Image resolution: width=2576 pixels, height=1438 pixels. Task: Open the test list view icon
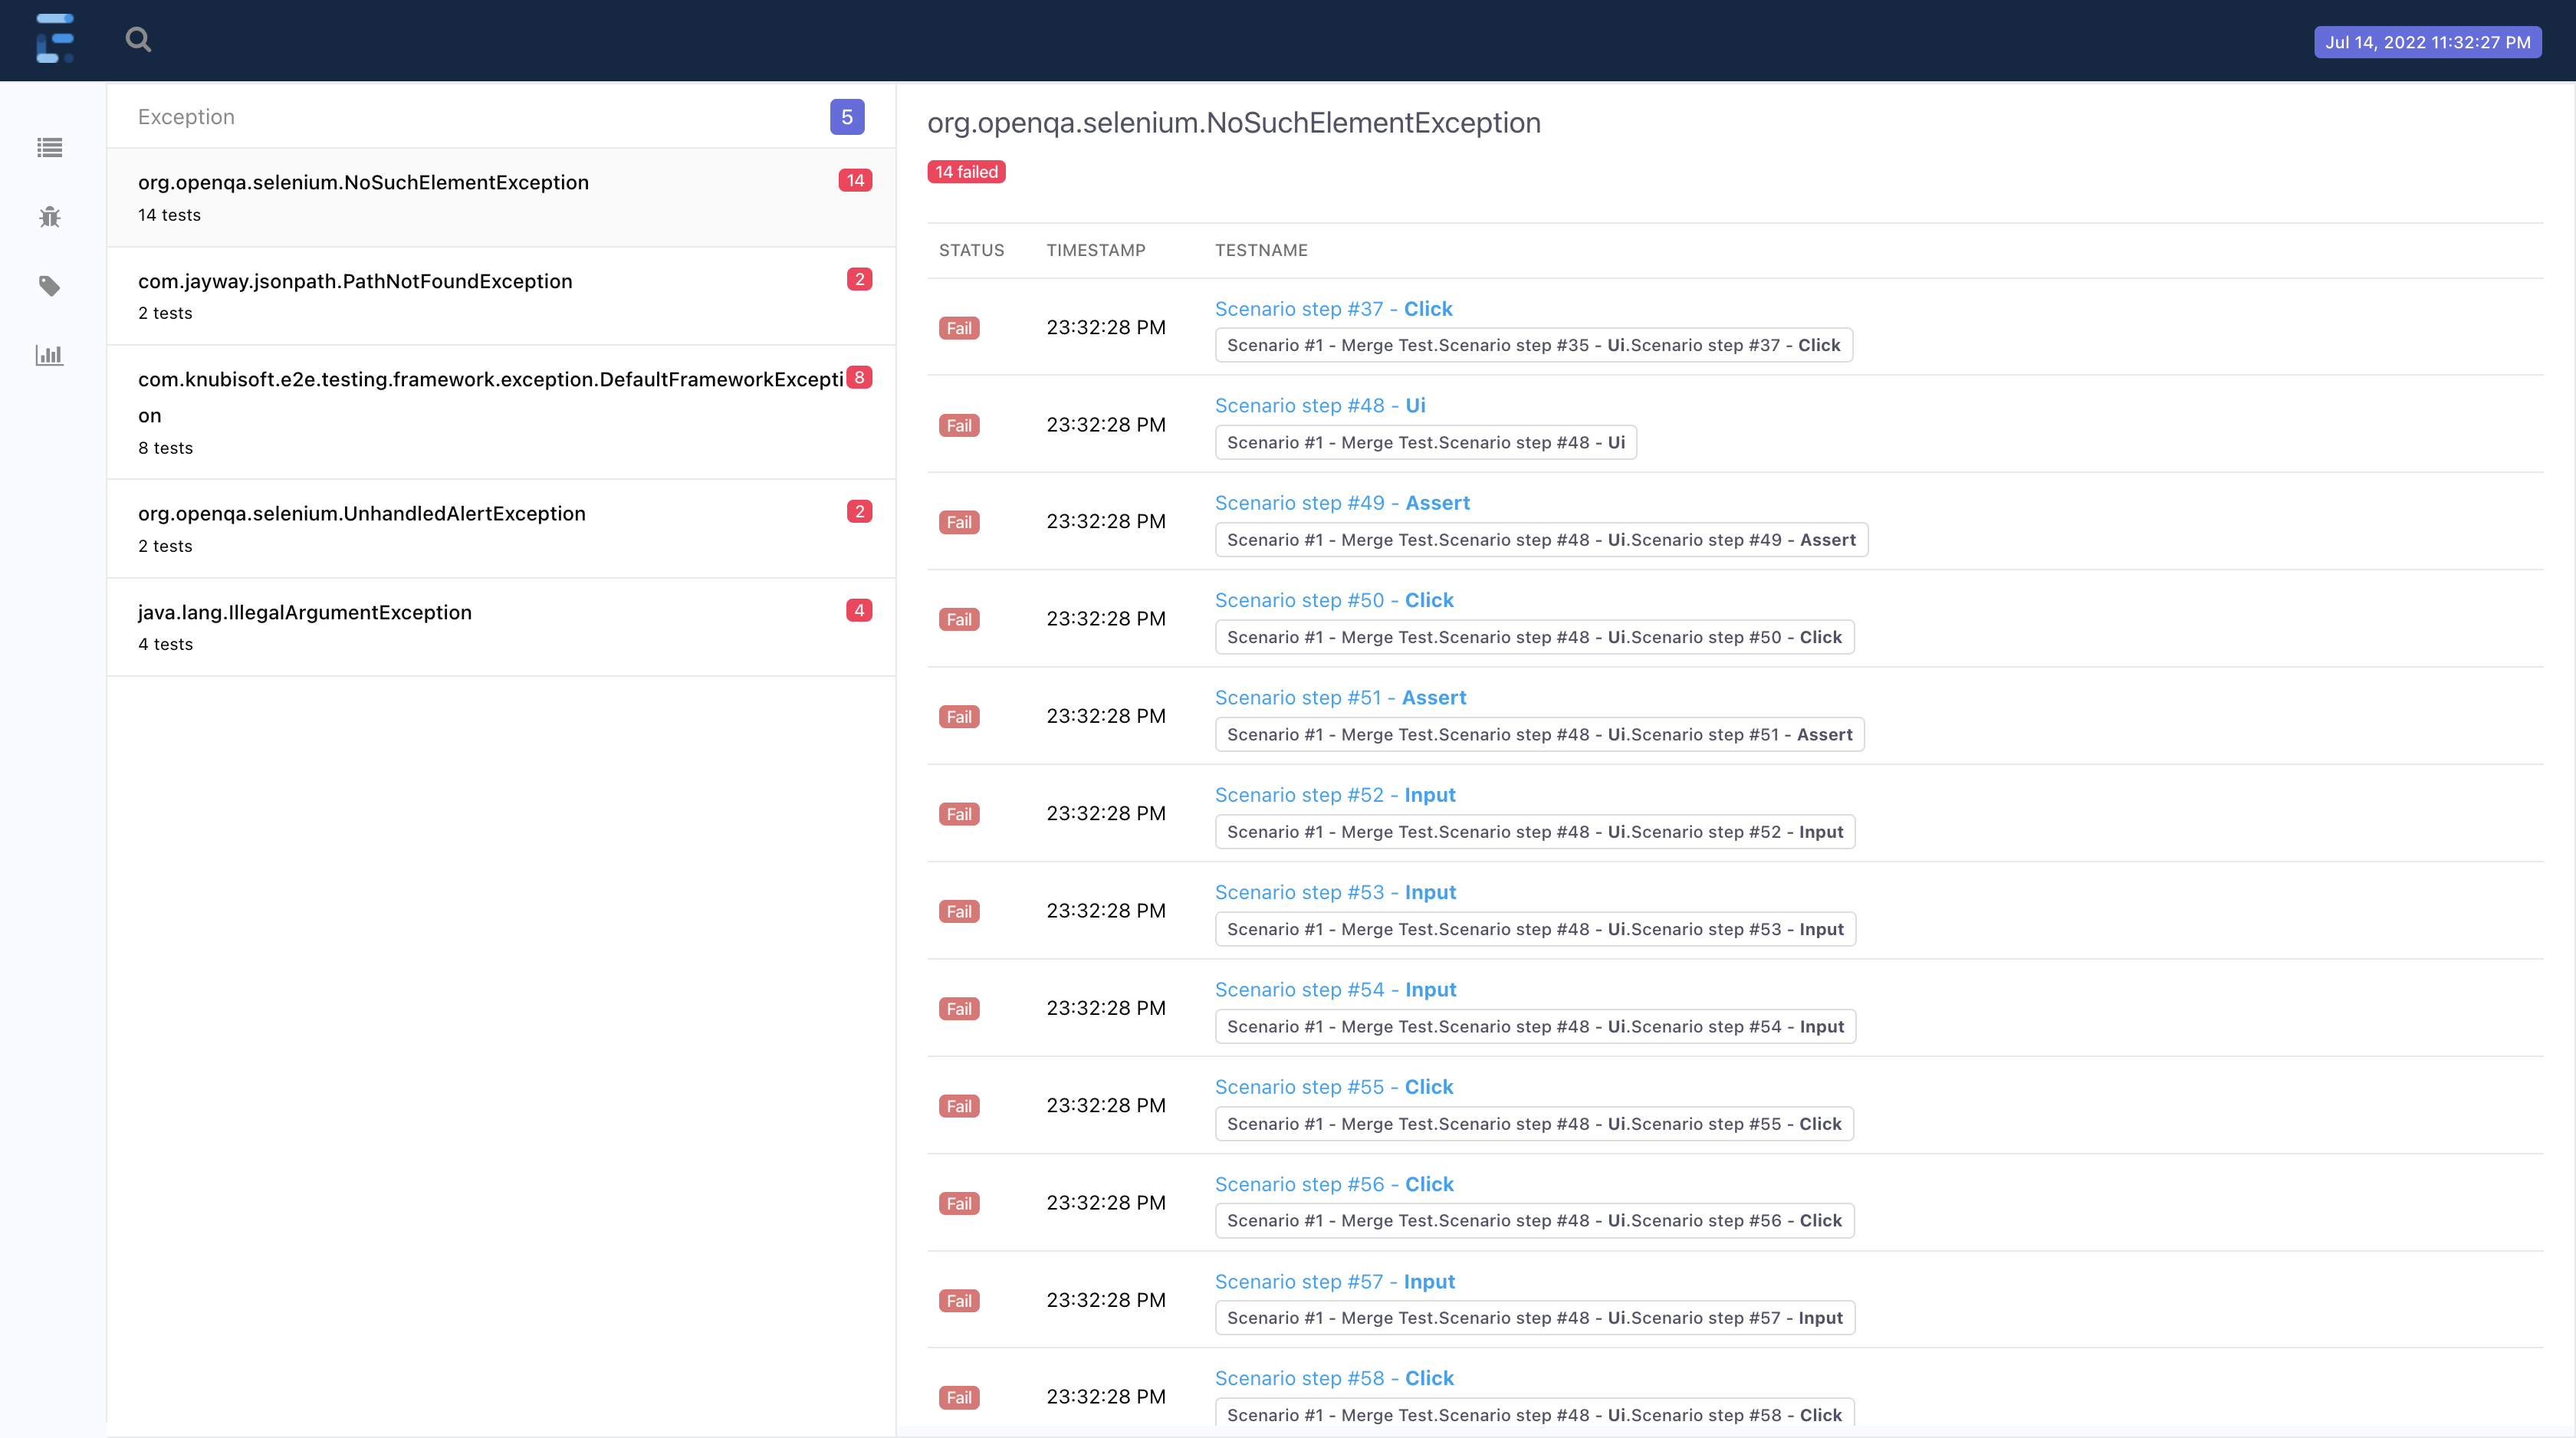[49, 148]
